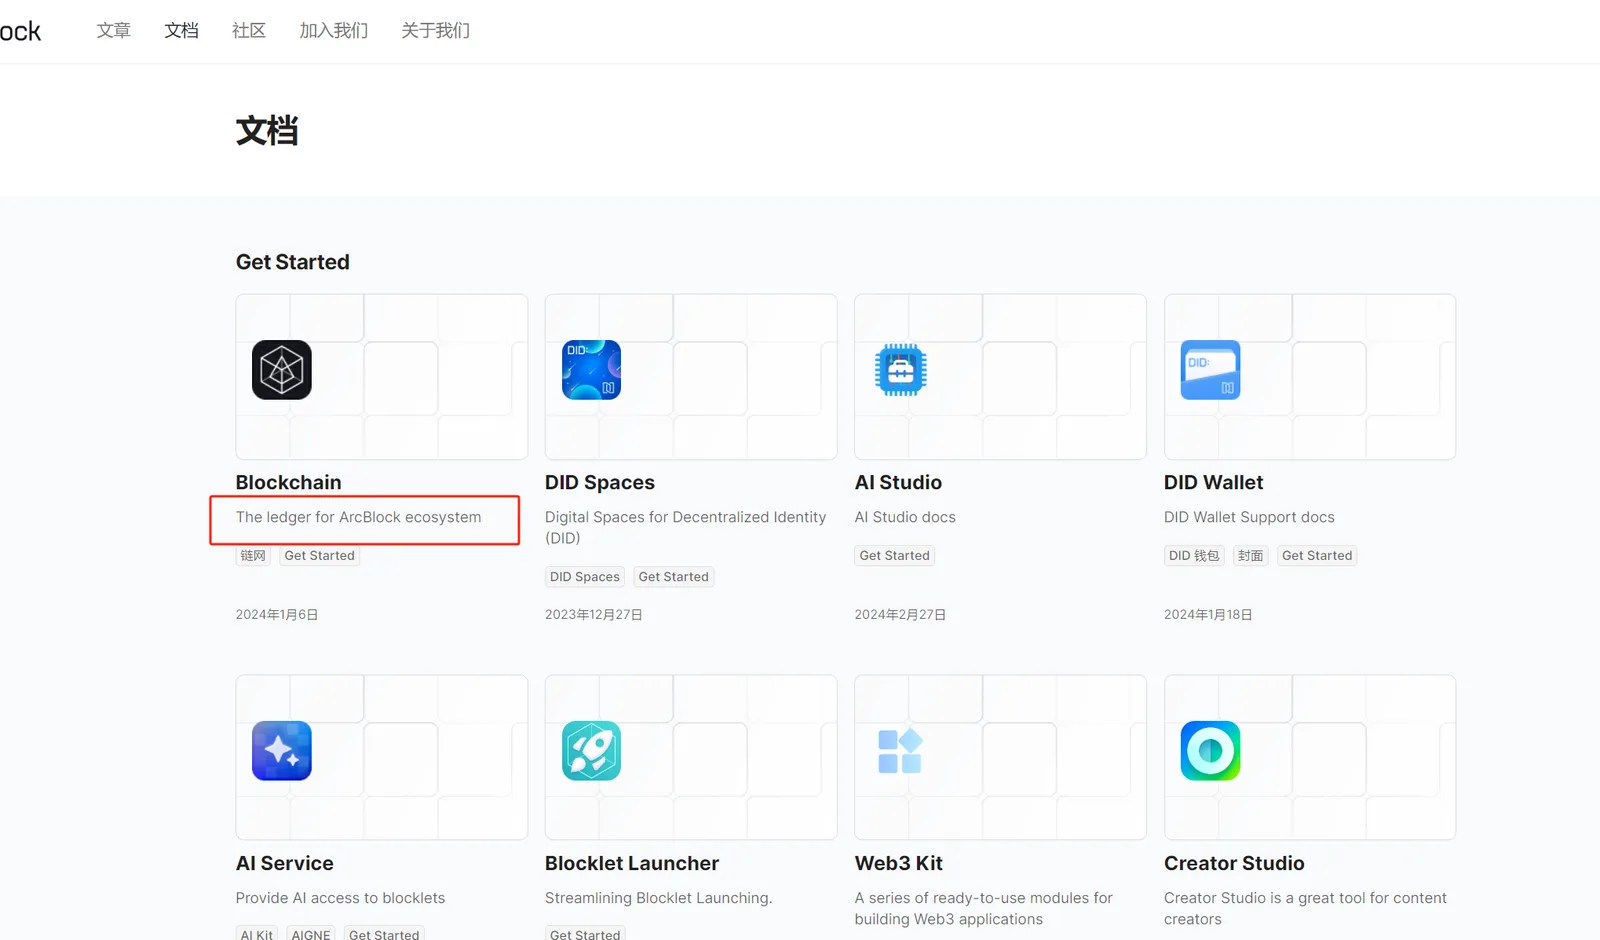Select the Web3 Kit blocks icon
The image size is (1600, 940).
(x=900, y=751)
